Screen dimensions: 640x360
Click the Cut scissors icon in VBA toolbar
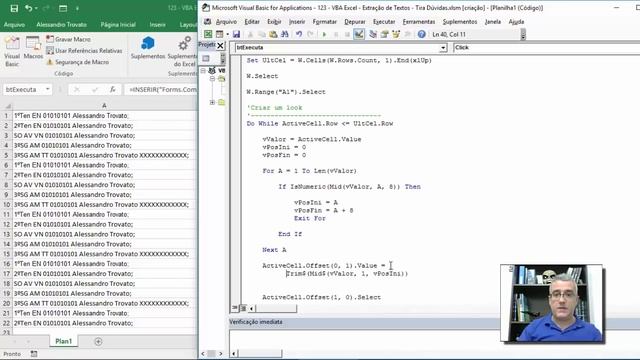pyautogui.click(x=250, y=34)
